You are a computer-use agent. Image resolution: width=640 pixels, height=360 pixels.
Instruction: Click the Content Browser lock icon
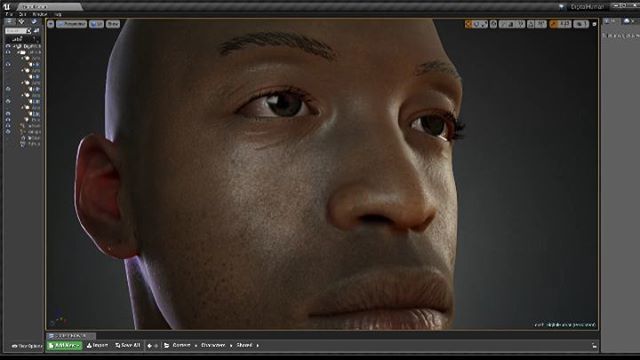pos(594,346)
